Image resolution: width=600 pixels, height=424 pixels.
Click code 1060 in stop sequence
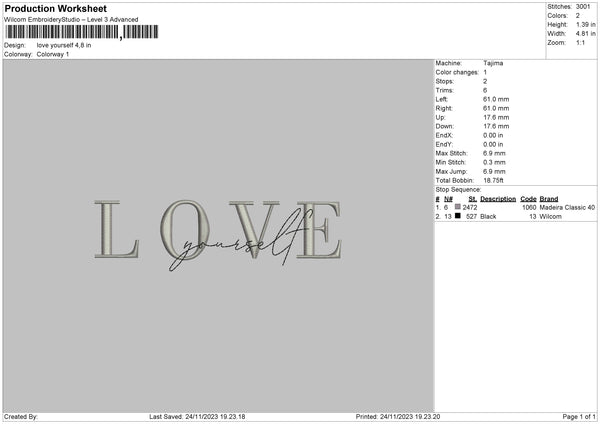coord(529,208)
